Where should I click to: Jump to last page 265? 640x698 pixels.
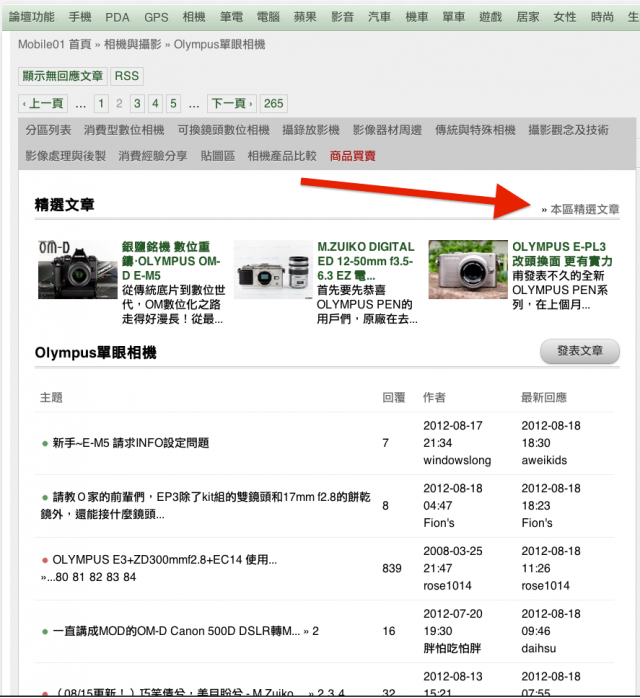point(274,104)
